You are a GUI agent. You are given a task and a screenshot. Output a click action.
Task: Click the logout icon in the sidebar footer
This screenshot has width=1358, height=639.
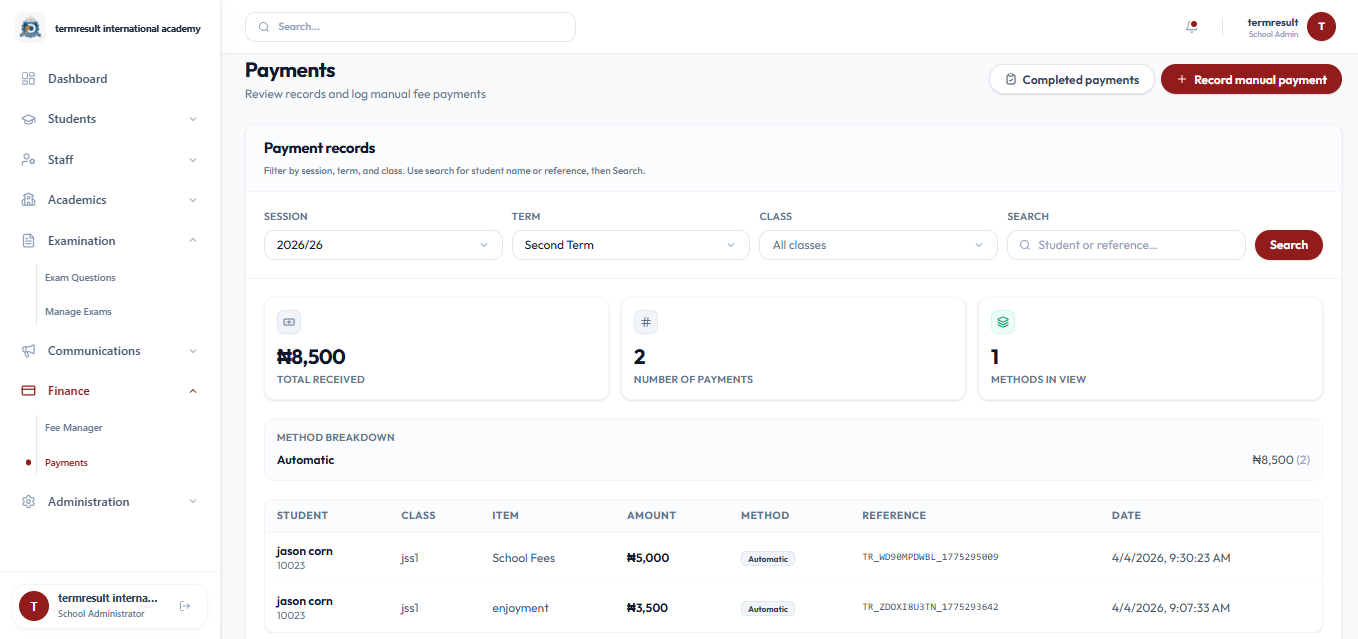click(x=185, y=606)
